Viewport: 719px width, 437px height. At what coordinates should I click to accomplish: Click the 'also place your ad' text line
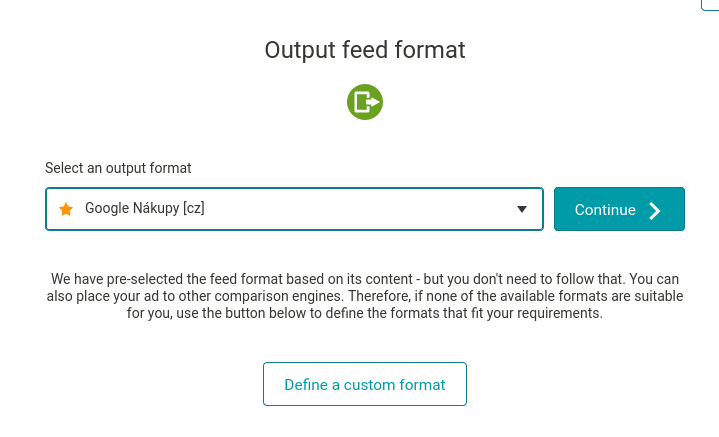[365, 296]
